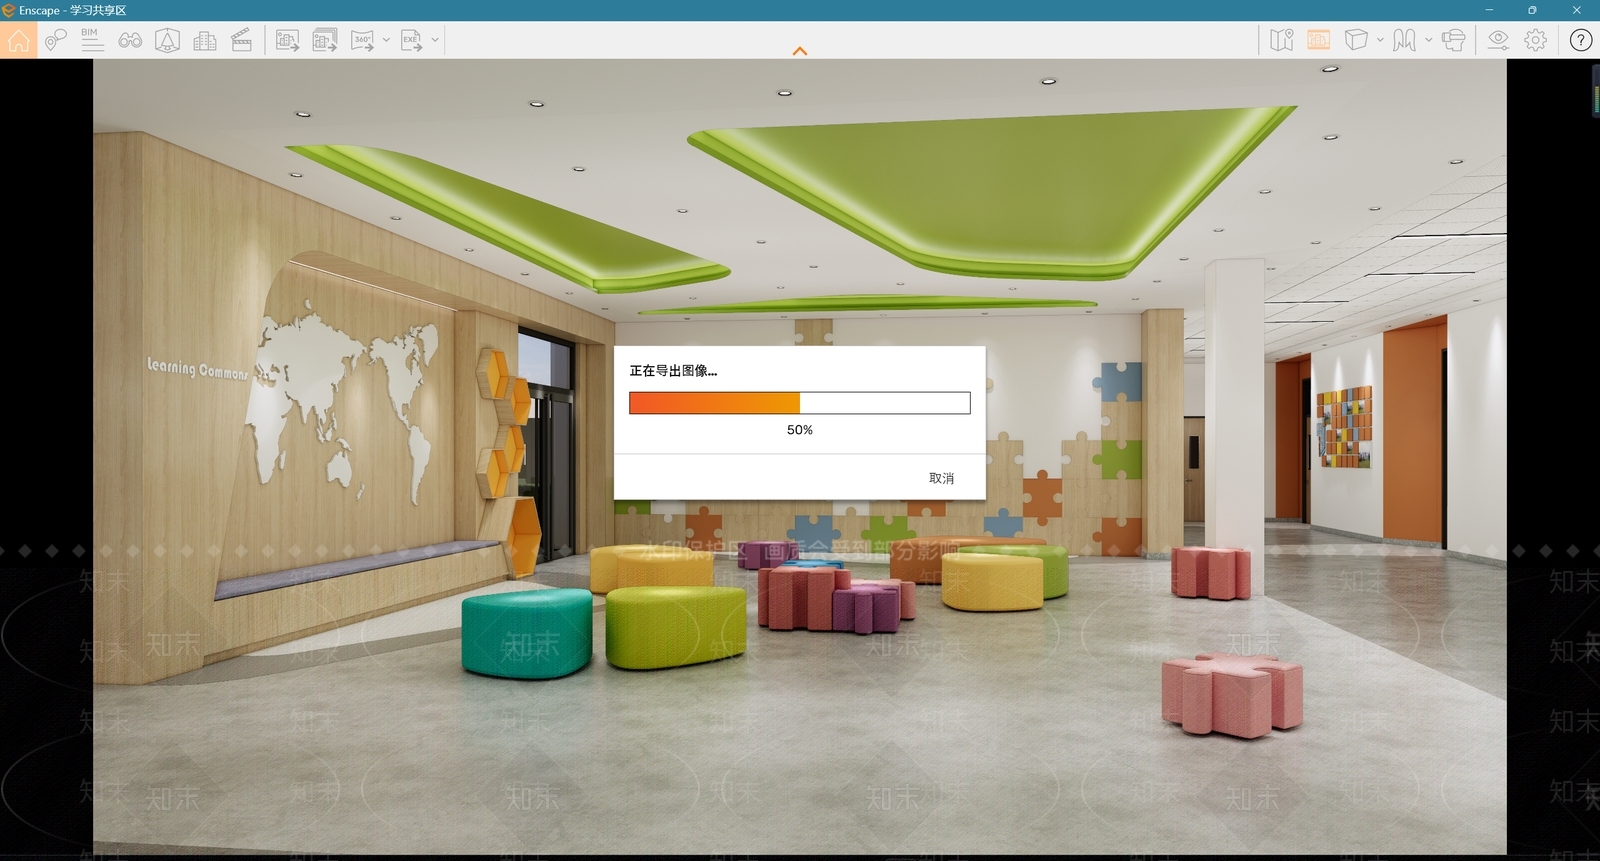Toggle the Virtual Reality headset icon

(x=1453, y=40)
